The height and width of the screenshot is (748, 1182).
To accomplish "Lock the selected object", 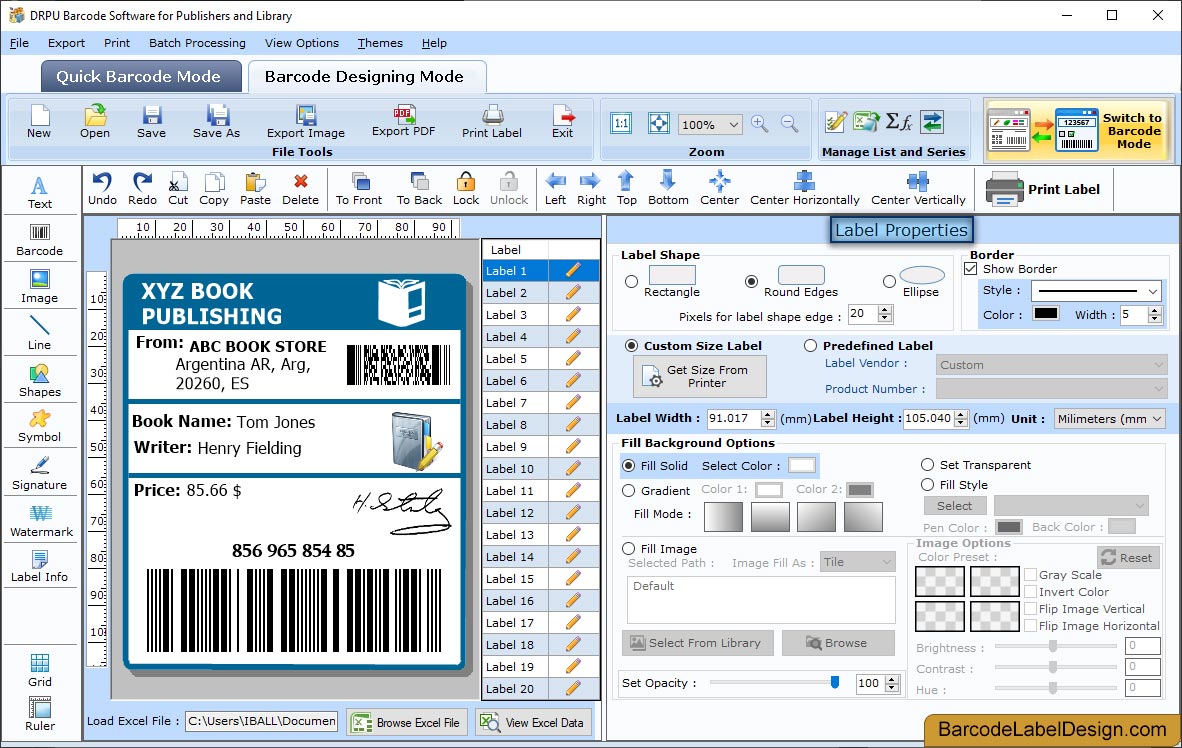I will [x=466, y=189].
